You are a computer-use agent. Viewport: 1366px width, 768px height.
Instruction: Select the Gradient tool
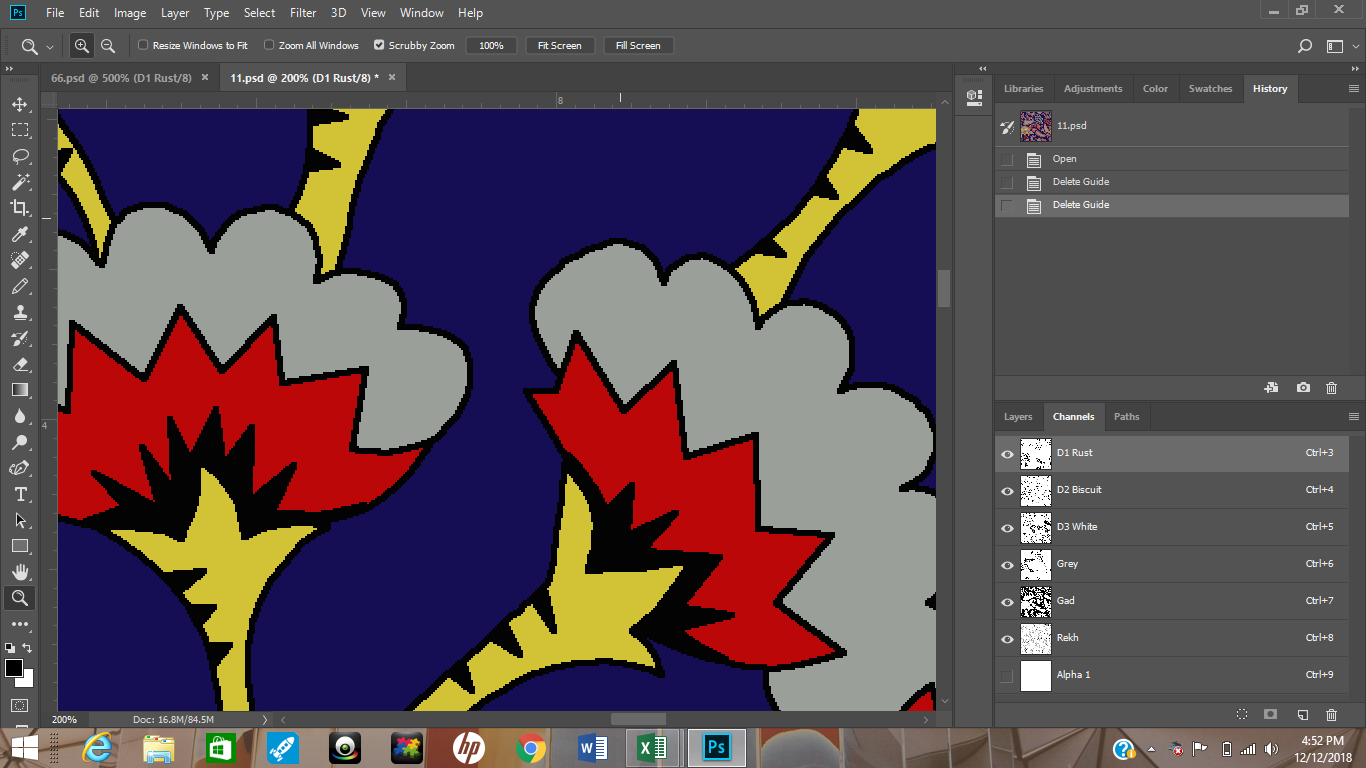point(19,390)
